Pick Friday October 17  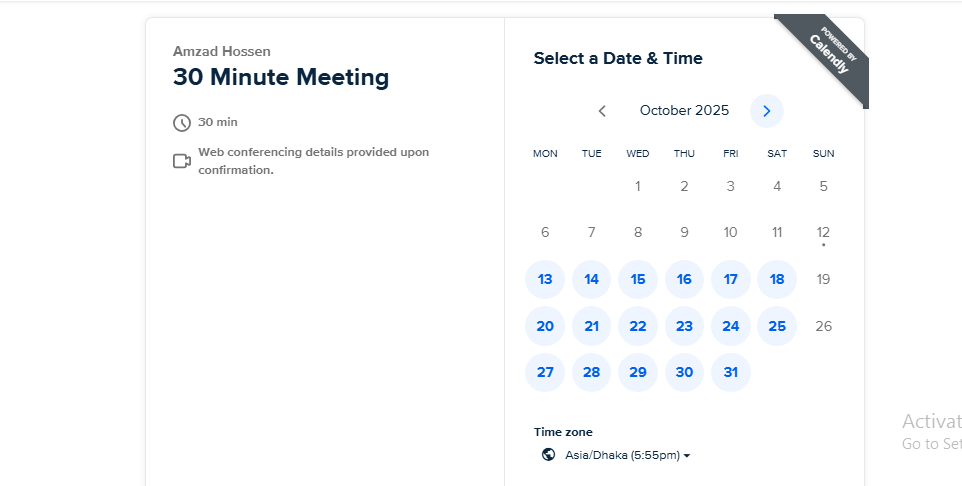[731, 279]
